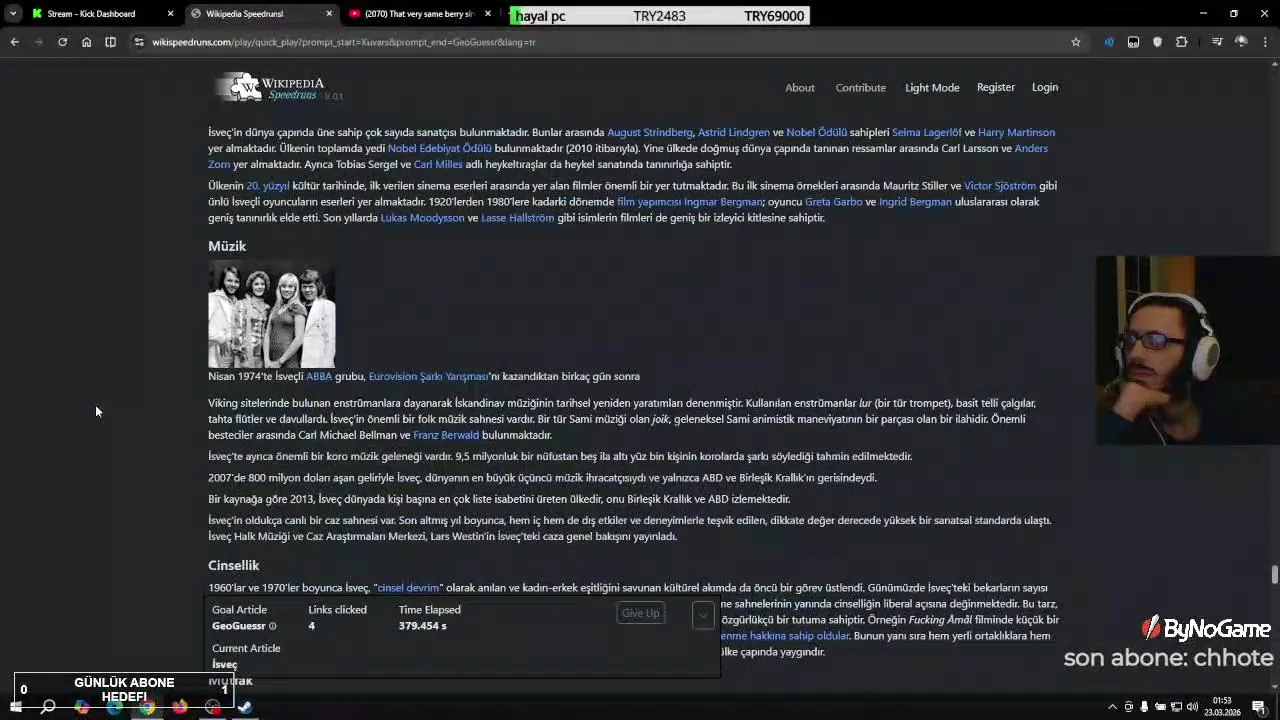Open Windows taskbar search

(48, 707)
